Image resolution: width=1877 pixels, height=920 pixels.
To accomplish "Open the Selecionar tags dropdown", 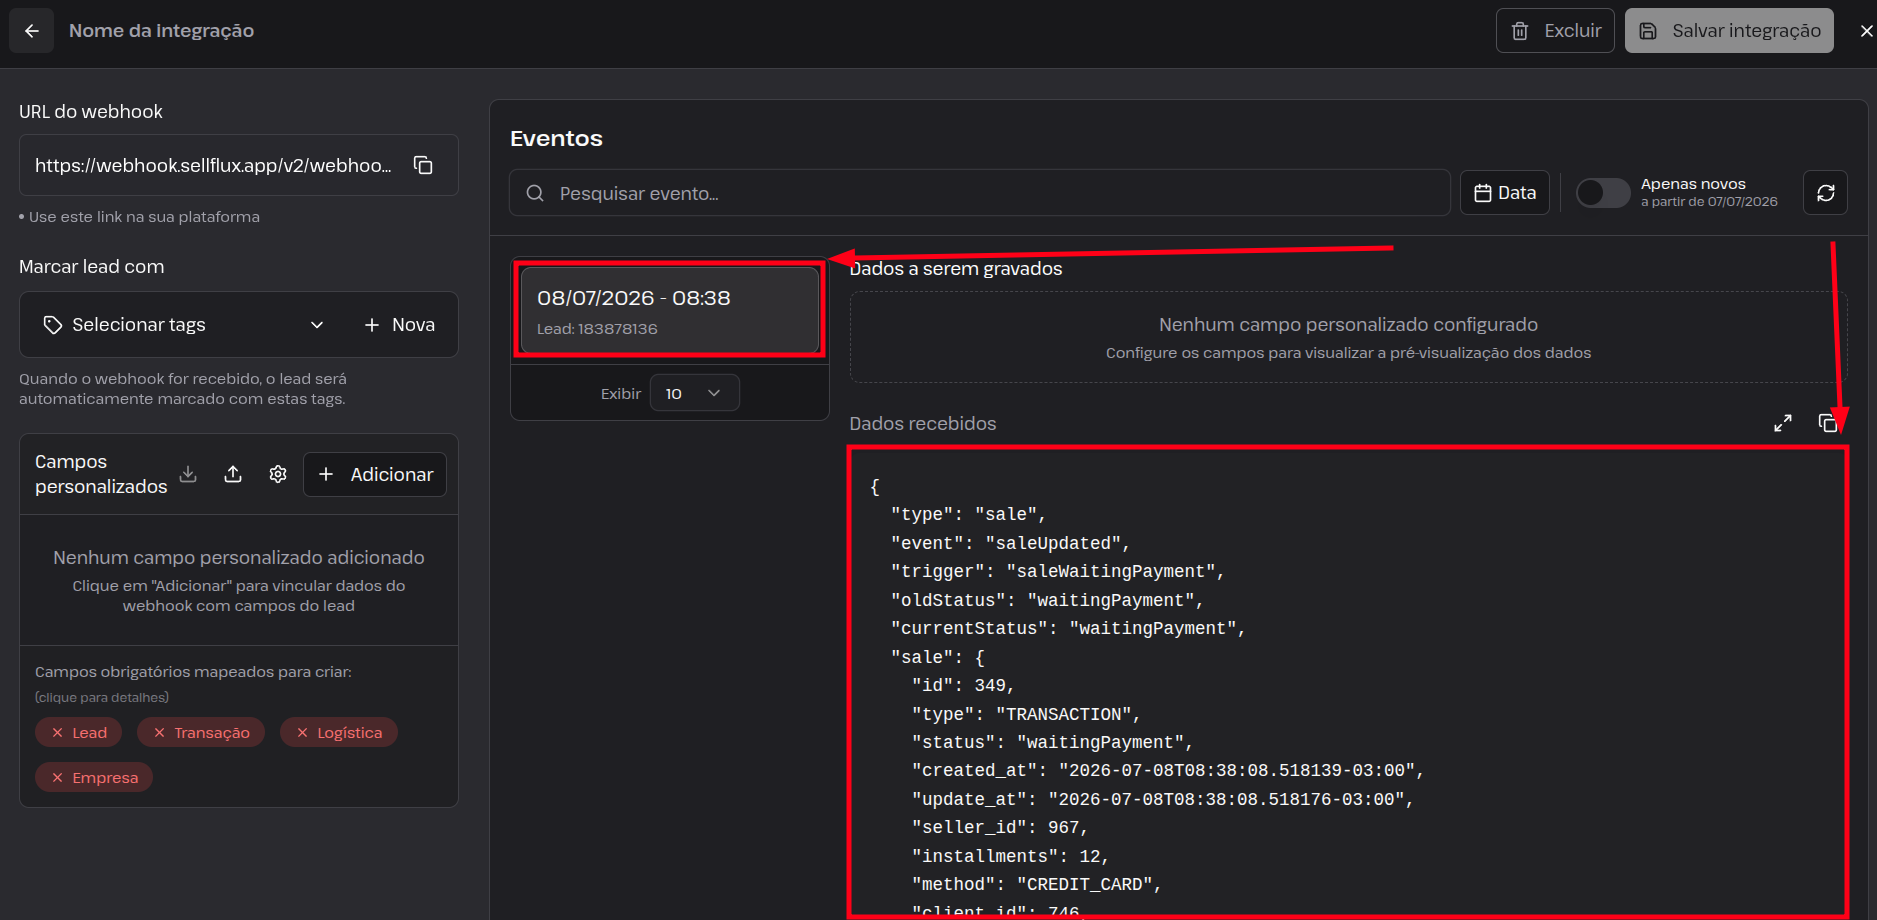I will pos(184,325).
